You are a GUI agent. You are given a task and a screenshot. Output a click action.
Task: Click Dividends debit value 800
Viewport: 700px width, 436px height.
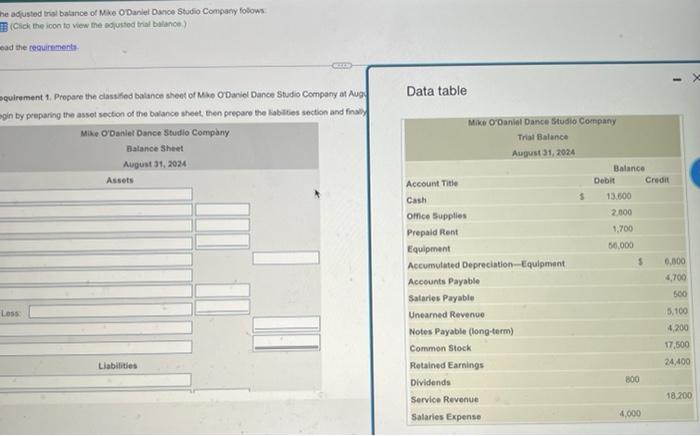coord(632,379)
